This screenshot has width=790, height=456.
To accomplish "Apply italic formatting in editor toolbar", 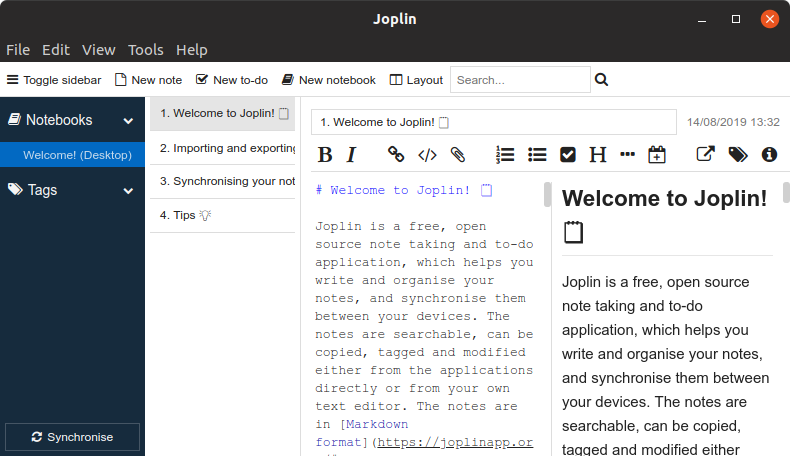I will (x=351, y=155).
